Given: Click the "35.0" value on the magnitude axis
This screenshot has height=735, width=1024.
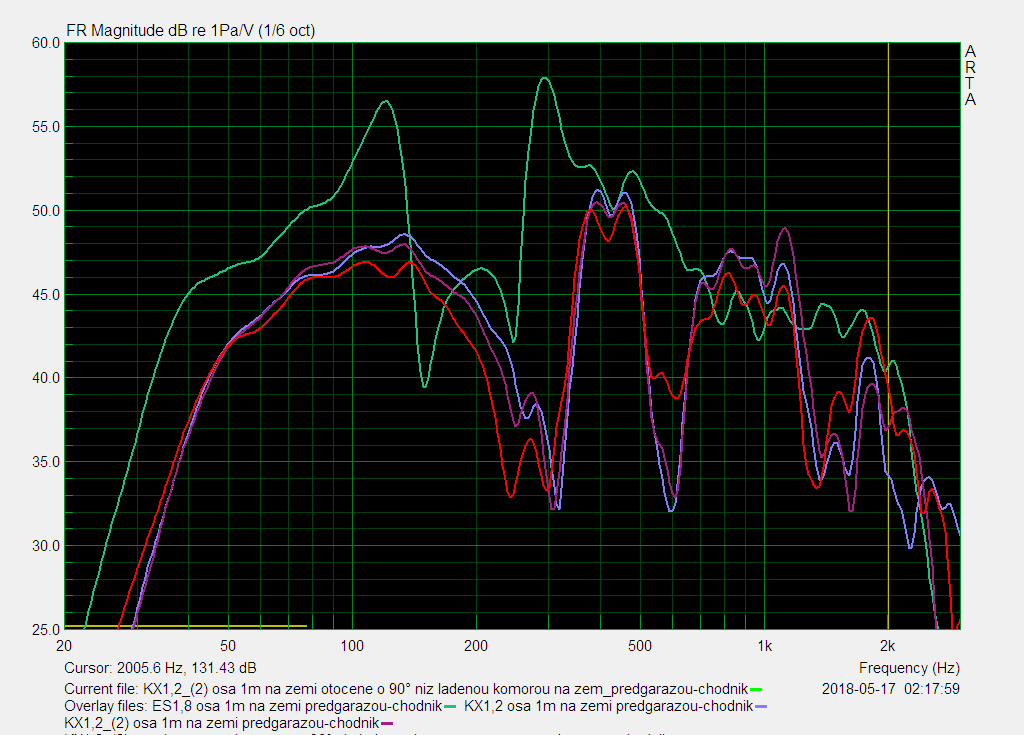Looking at the screenshot, I should tap(46, 462).
